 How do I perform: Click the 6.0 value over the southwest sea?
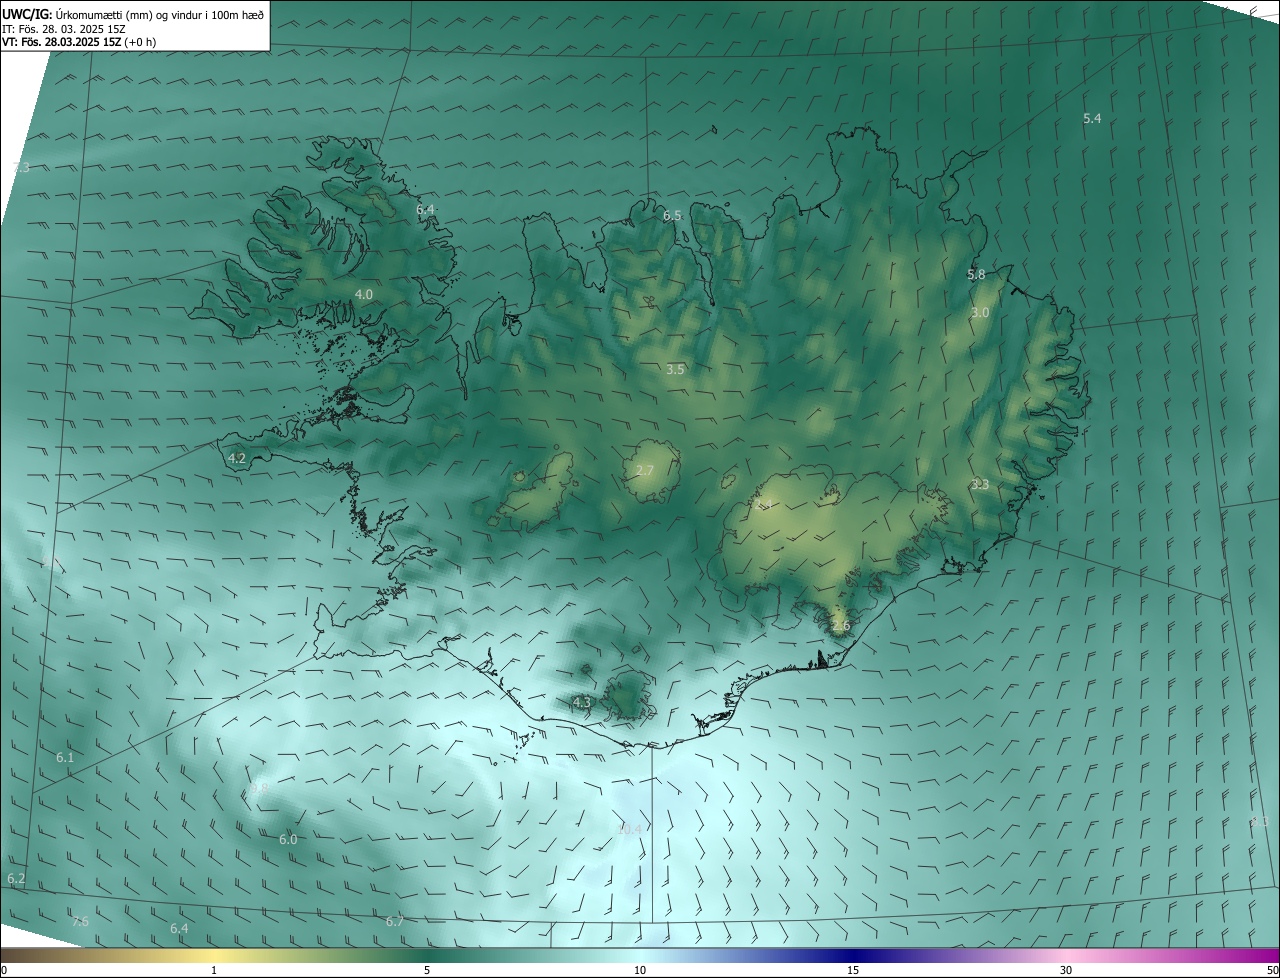288,840
